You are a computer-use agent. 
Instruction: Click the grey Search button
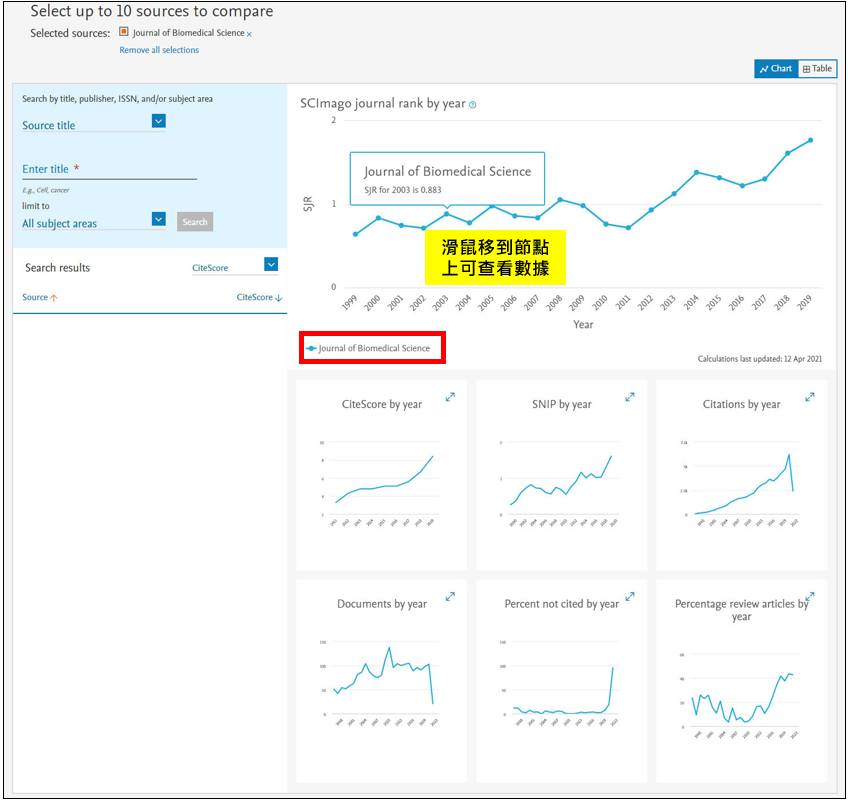[195, 222]
